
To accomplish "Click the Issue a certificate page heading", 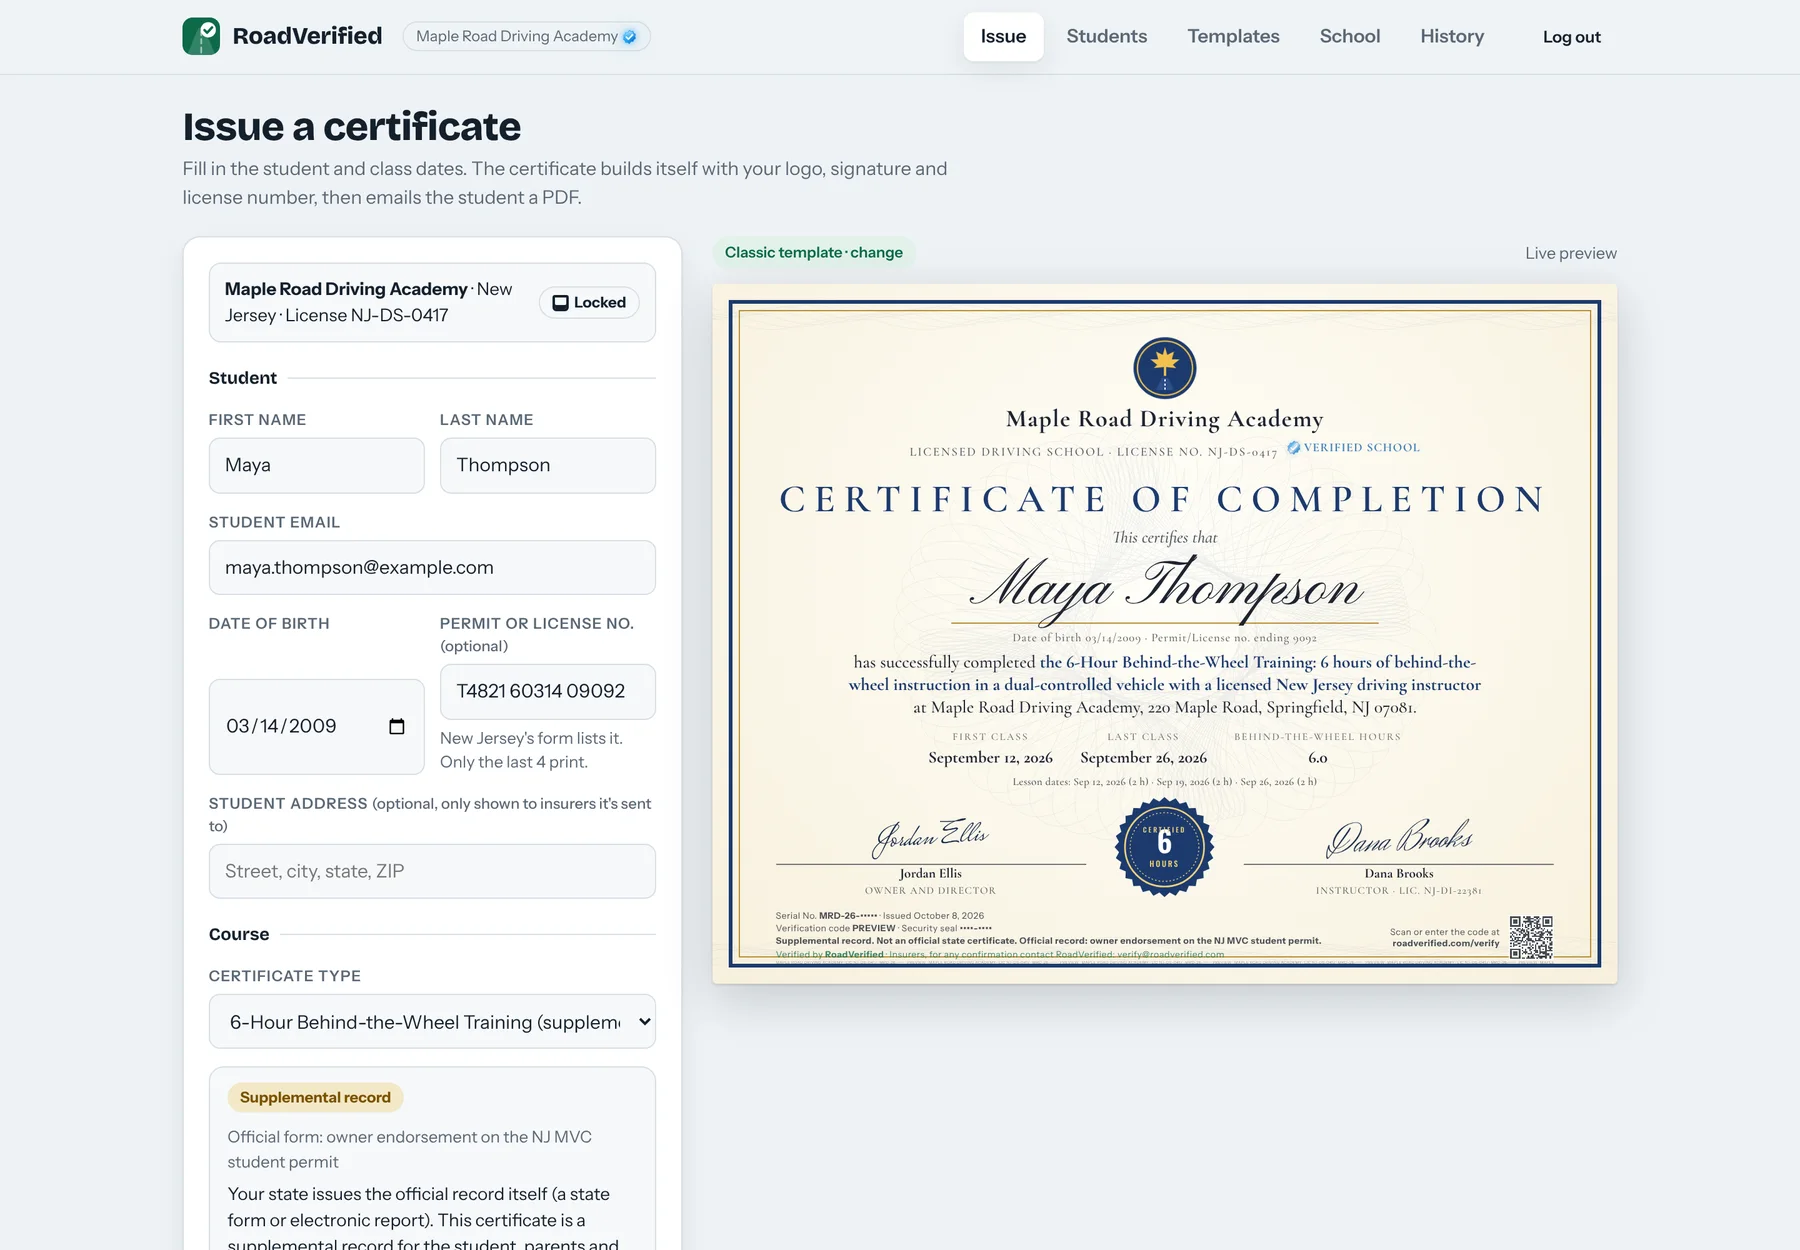I will pyautogui.click(x=351, y=127).
